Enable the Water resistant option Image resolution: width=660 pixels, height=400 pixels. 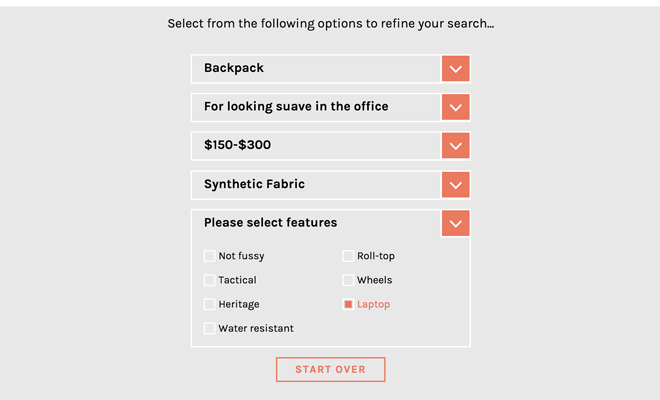pos(209,328)
